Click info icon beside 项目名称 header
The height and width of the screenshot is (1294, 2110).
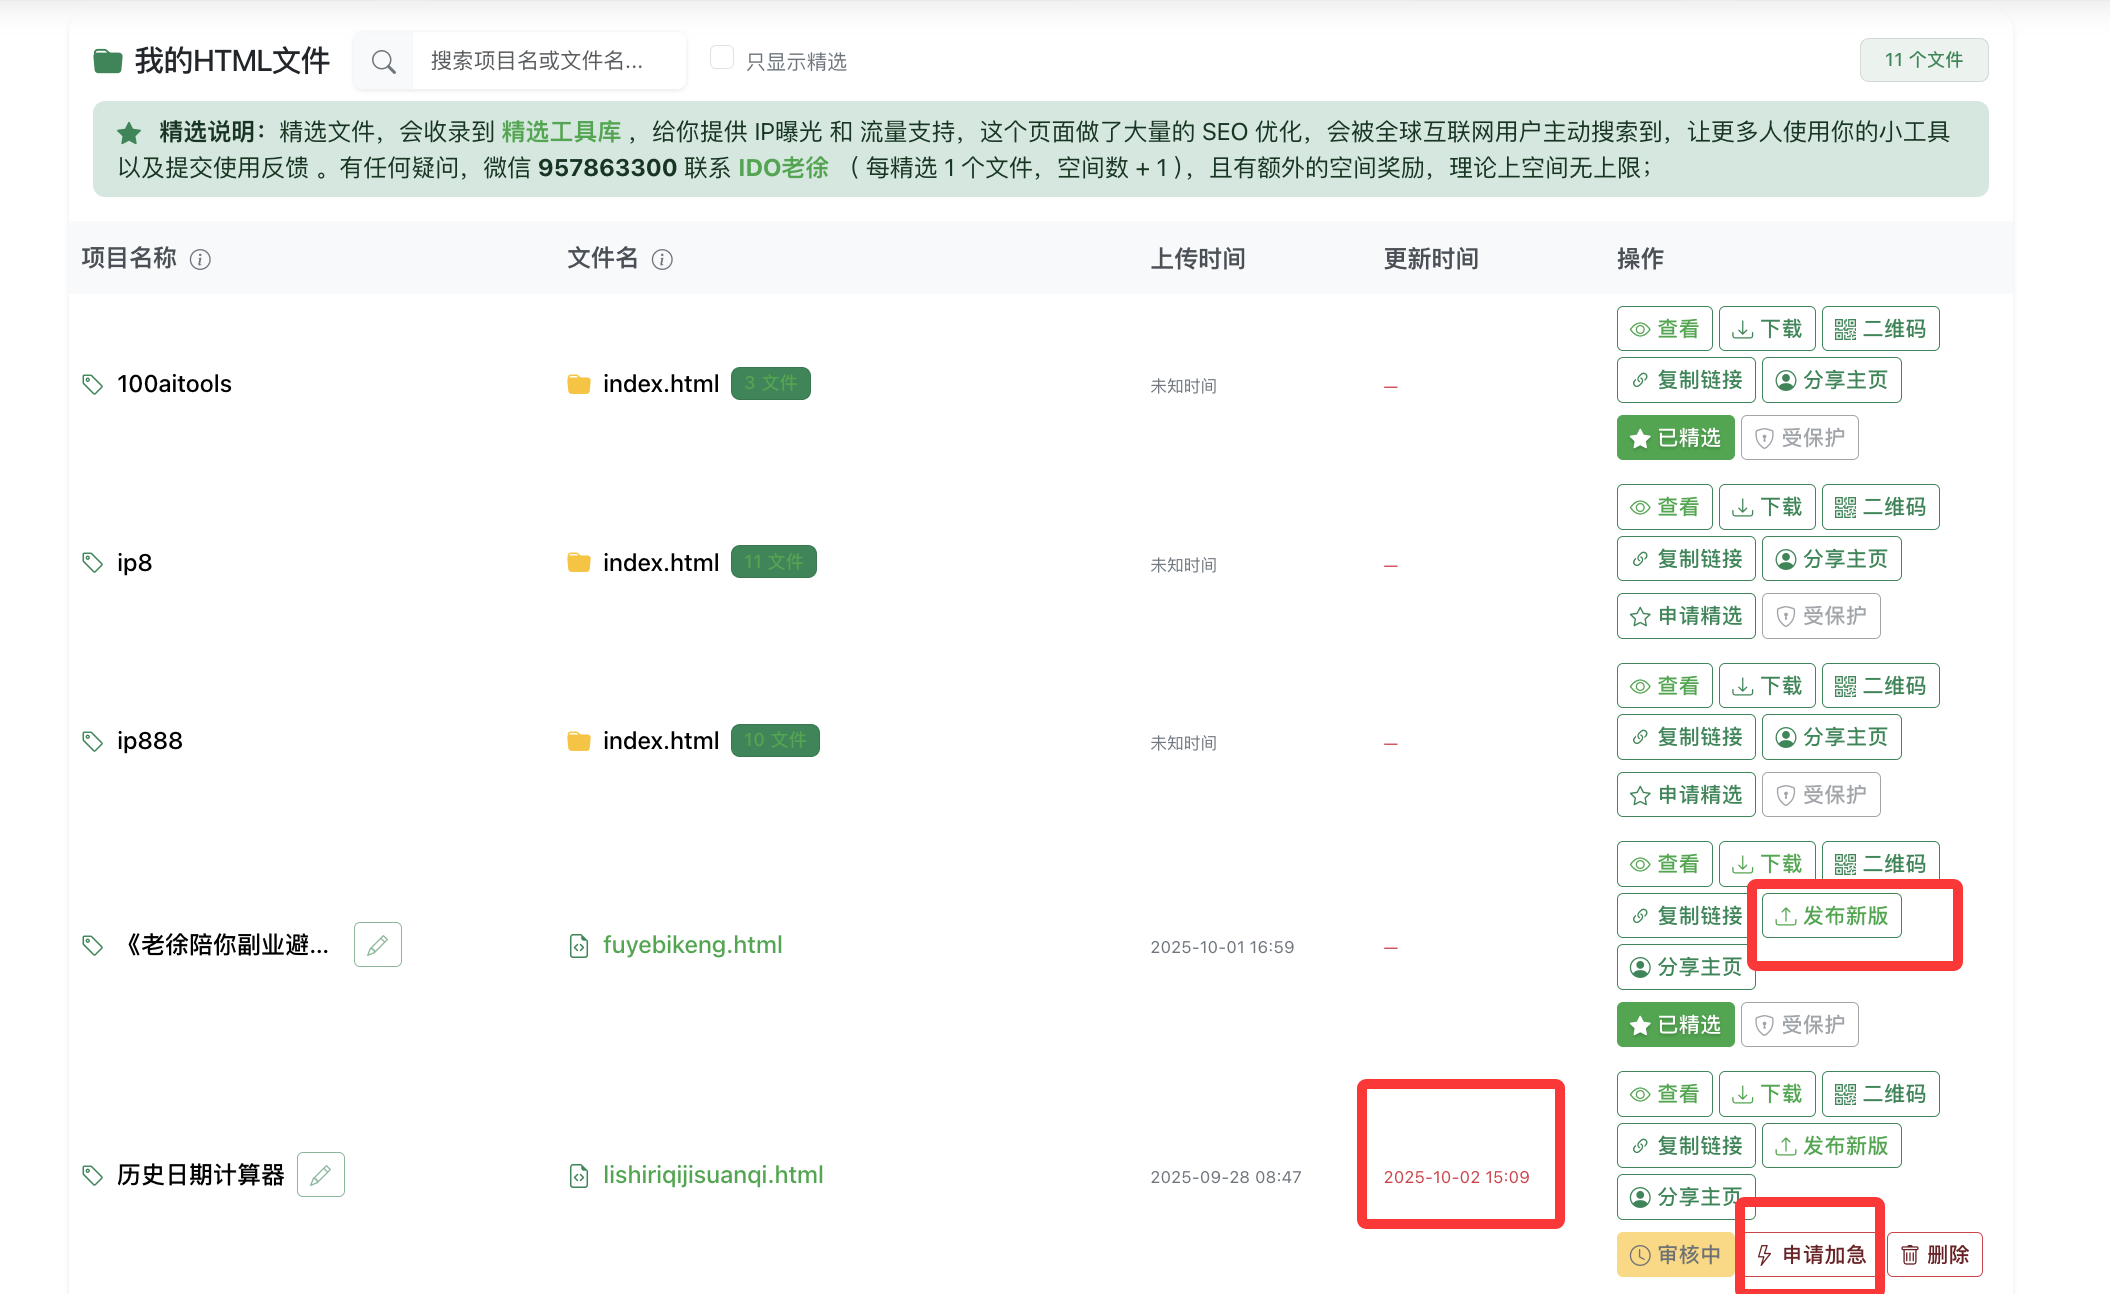(200, 260)
